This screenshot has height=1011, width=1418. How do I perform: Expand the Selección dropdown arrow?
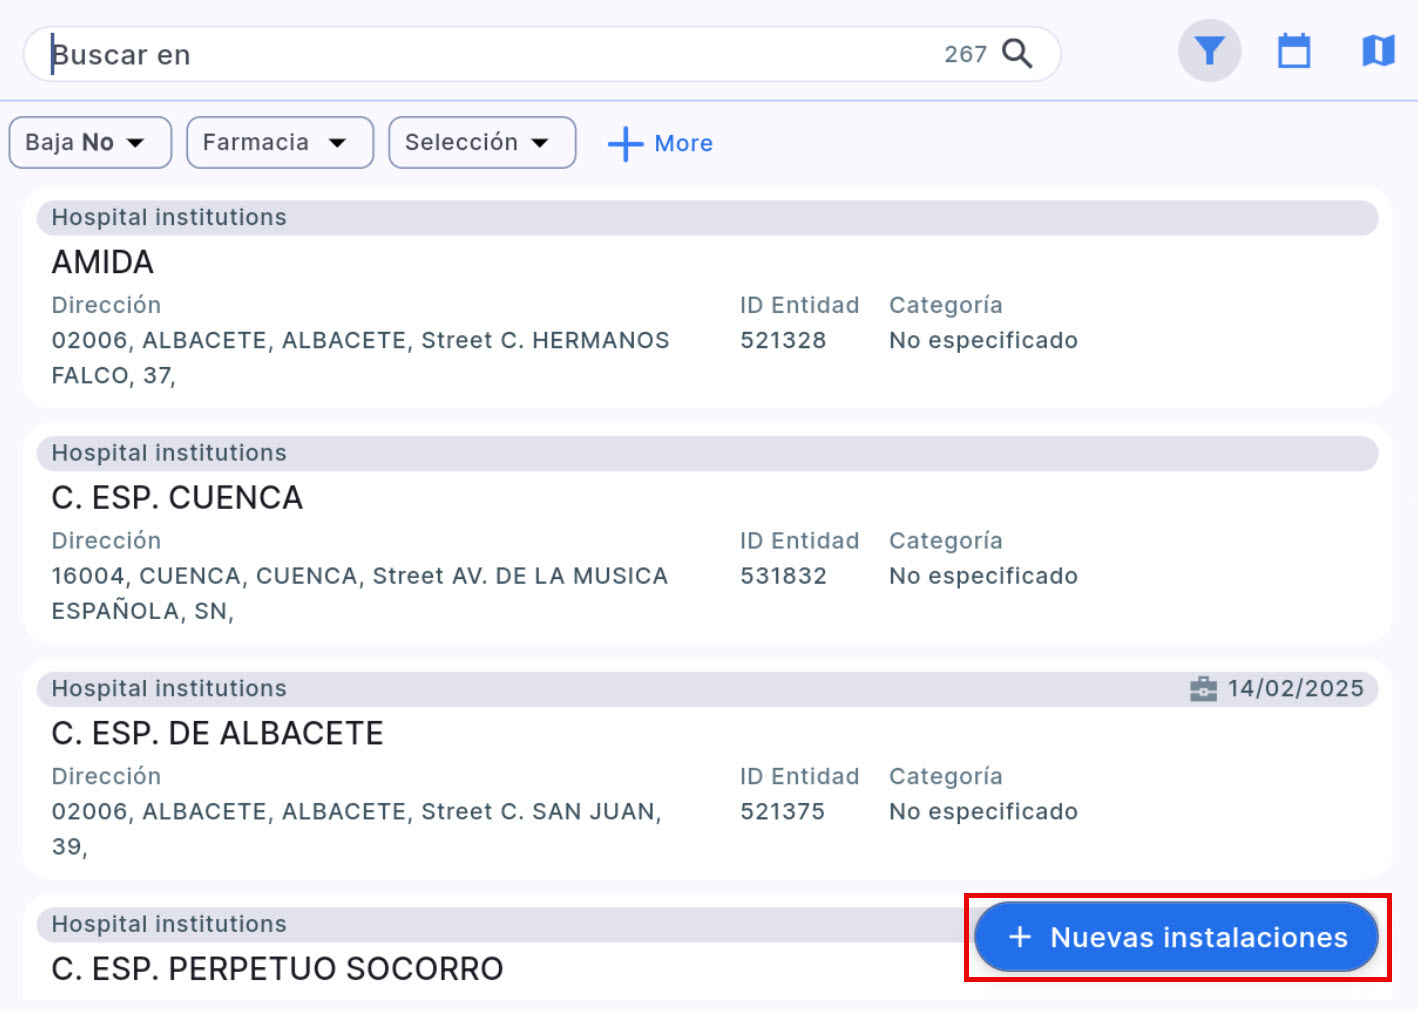pos(540,142)
